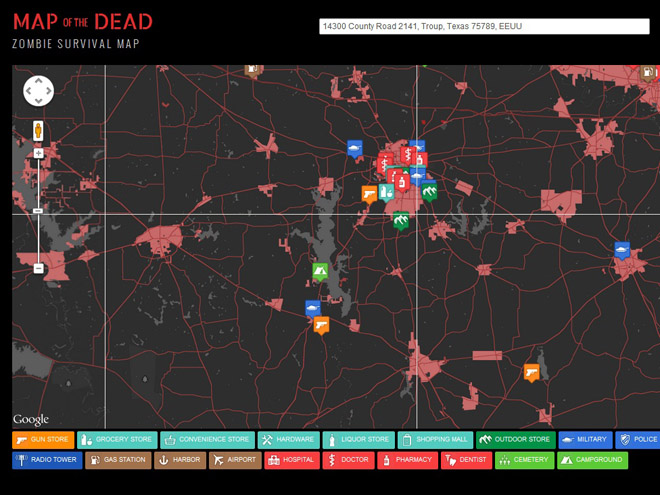The image size is (660, 495).
Task: Select the red pharmacy marker above the grocery marker
Action: tap(402, 184)
